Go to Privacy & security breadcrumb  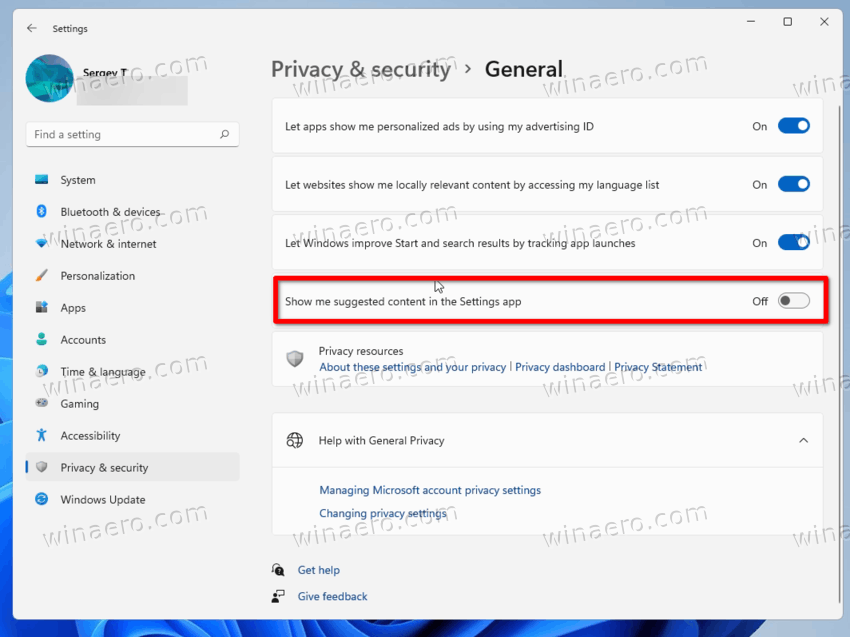[360, 69]
